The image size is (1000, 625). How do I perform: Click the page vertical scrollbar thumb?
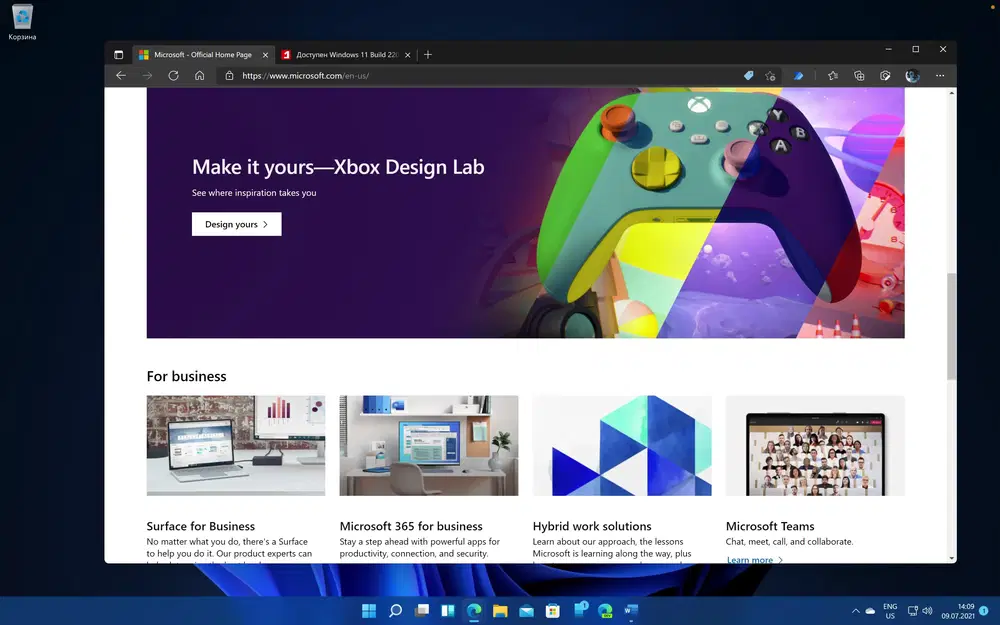click(952, 327)
